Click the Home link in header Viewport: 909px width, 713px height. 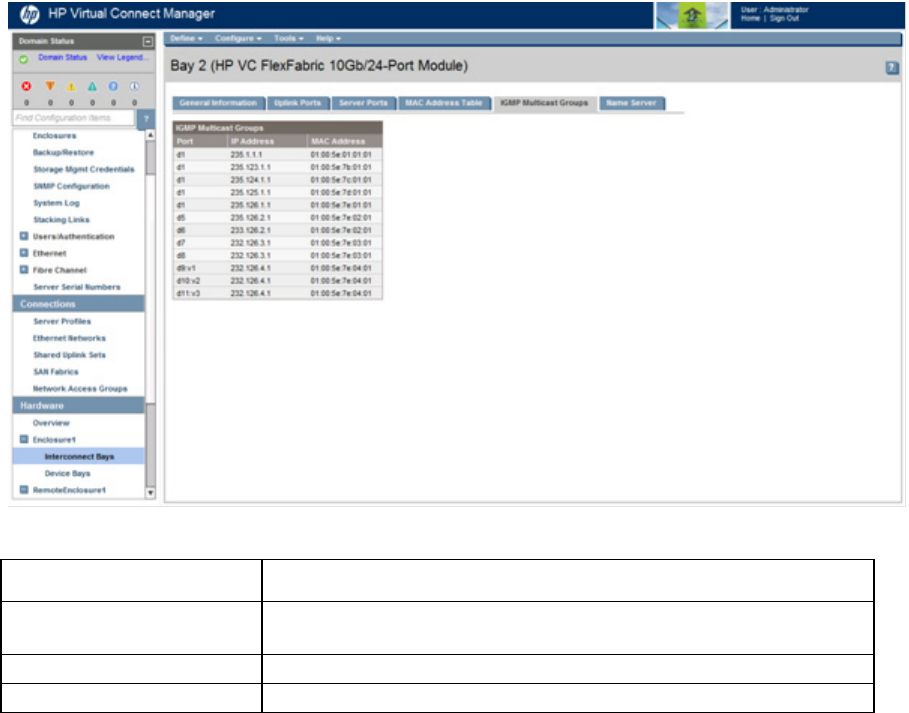tap(750, 19)
